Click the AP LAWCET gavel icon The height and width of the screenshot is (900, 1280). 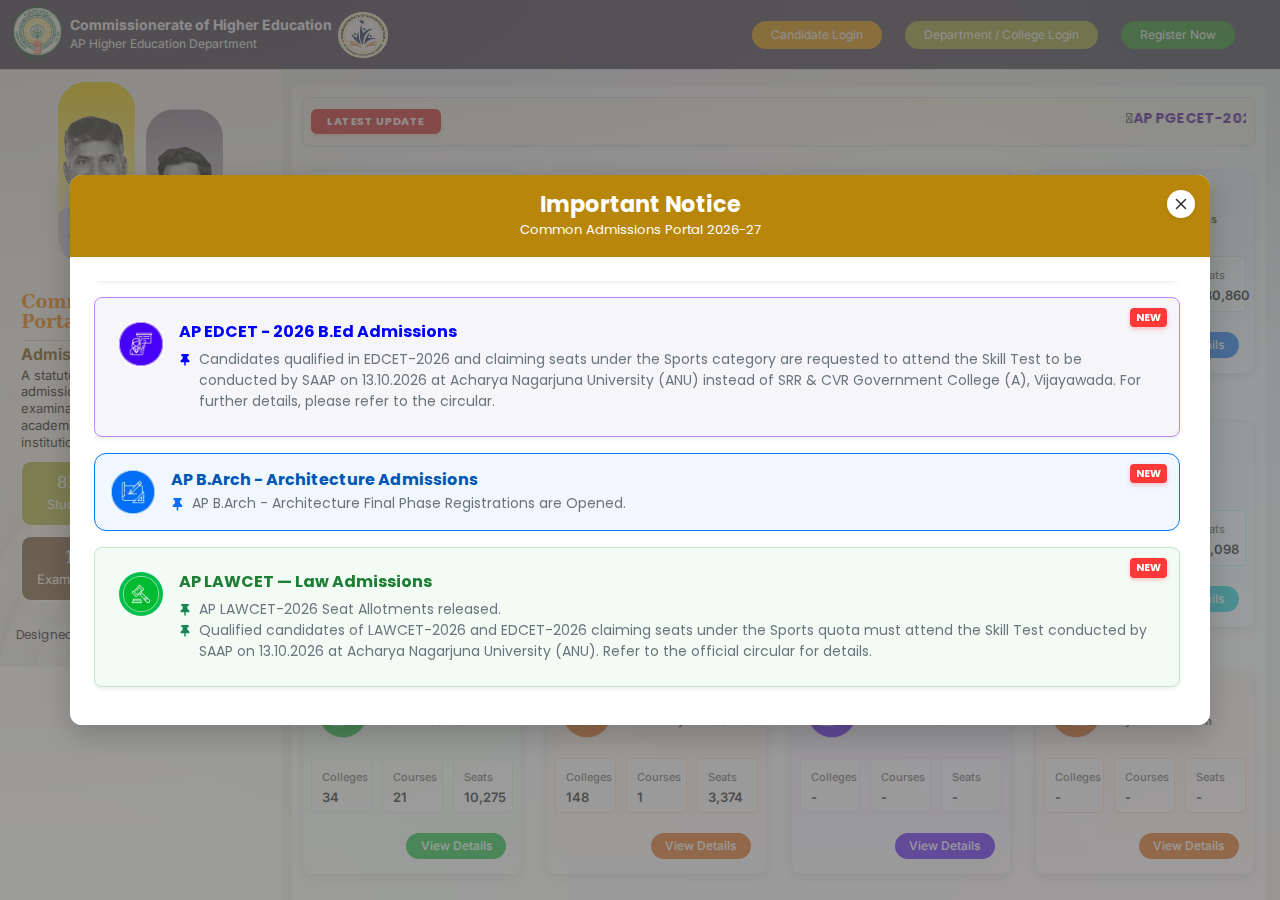[x=141, y=594]
